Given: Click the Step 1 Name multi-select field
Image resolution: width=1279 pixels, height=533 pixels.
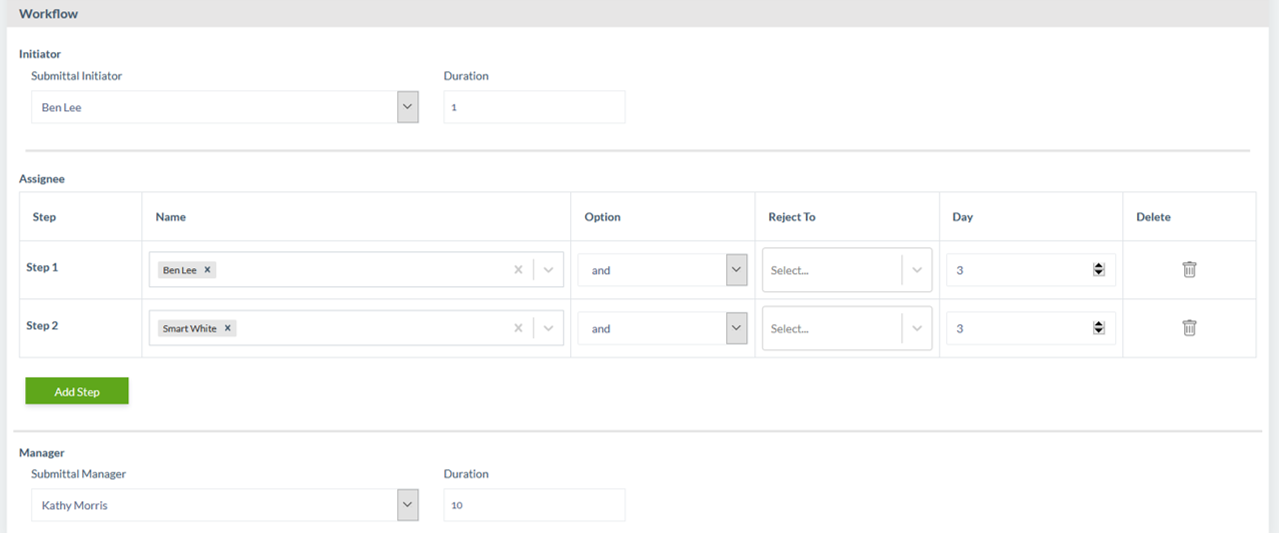Looking at the screenshot, I should 356,270.
